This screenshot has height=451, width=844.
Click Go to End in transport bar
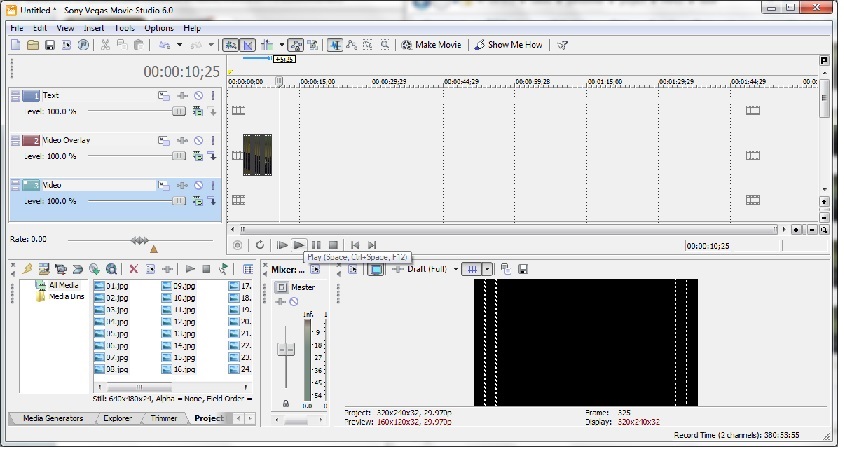click(x=371, y=246)
